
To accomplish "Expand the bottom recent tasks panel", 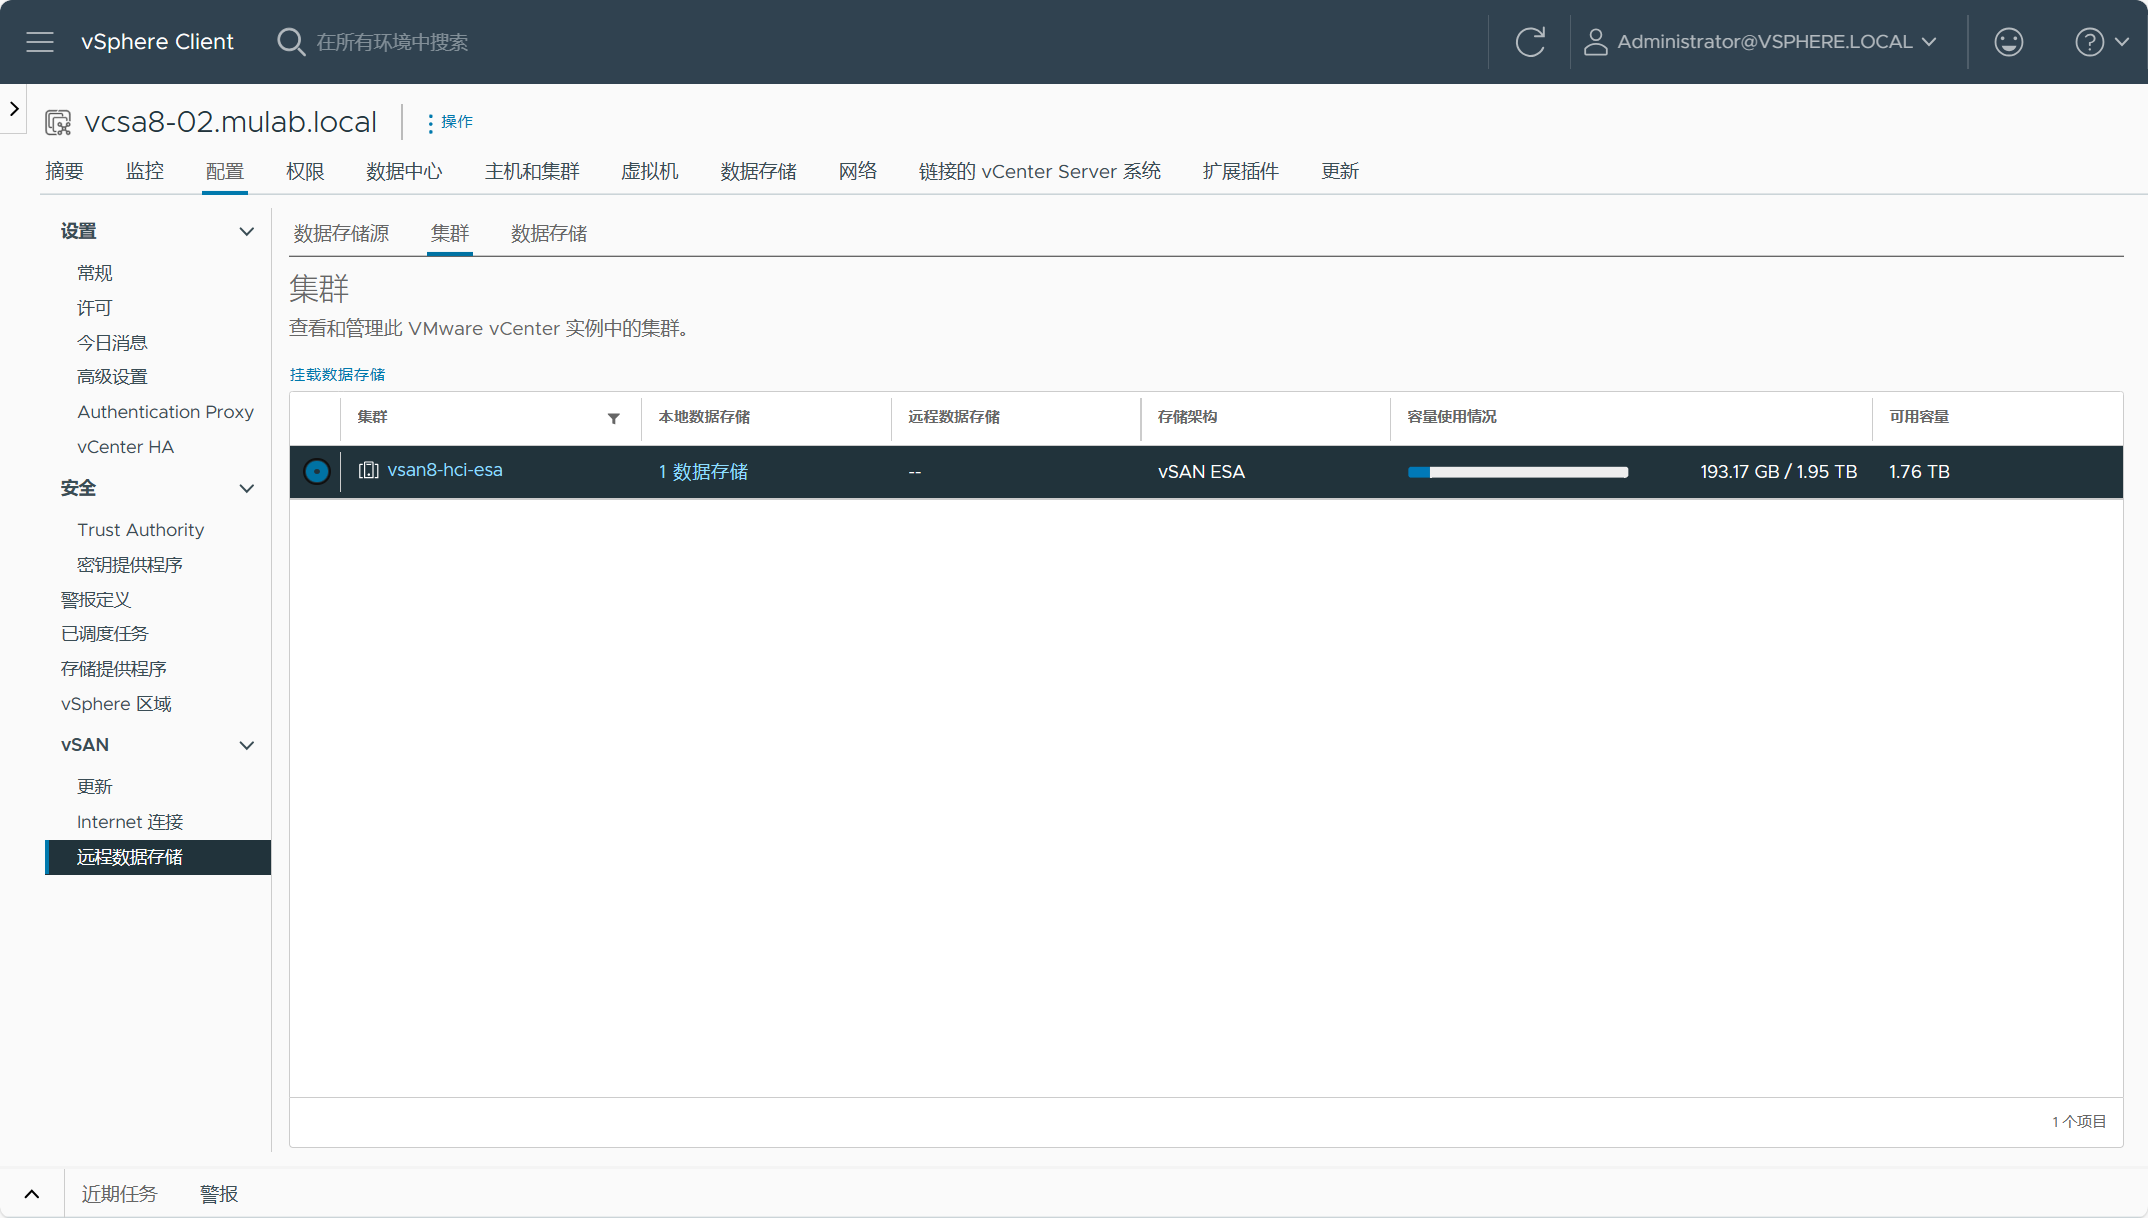I will coord(32,1194).
